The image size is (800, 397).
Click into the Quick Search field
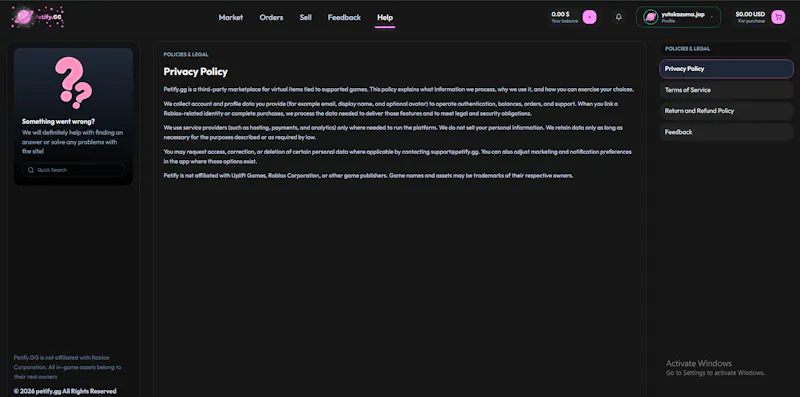tap(73, 170)
